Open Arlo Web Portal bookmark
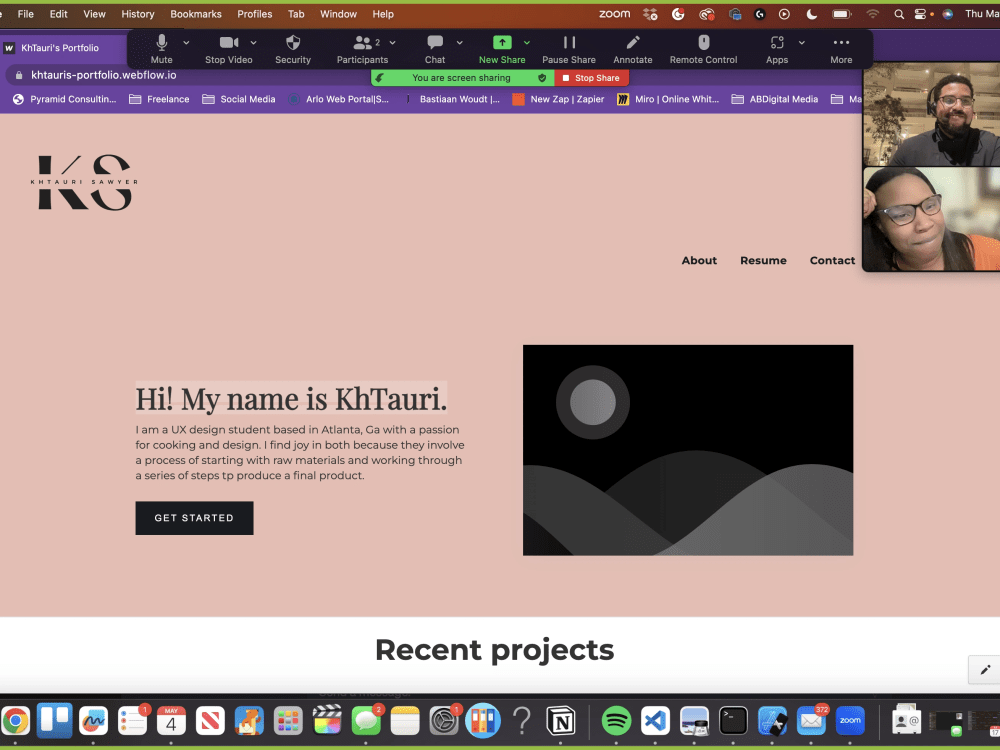Viewport: 1000px width, 750px height. (x=339, y=99)
